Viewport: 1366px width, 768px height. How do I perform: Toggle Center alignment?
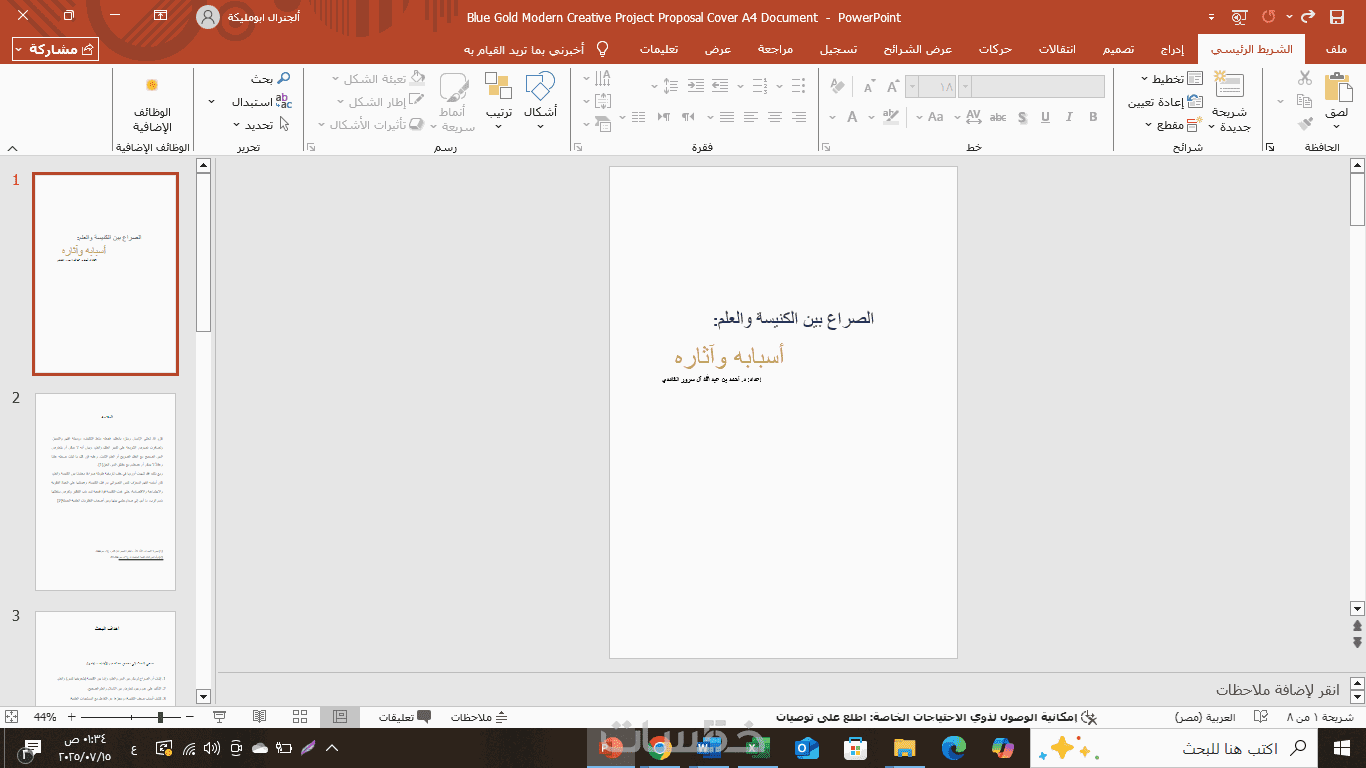click(775, 117)
